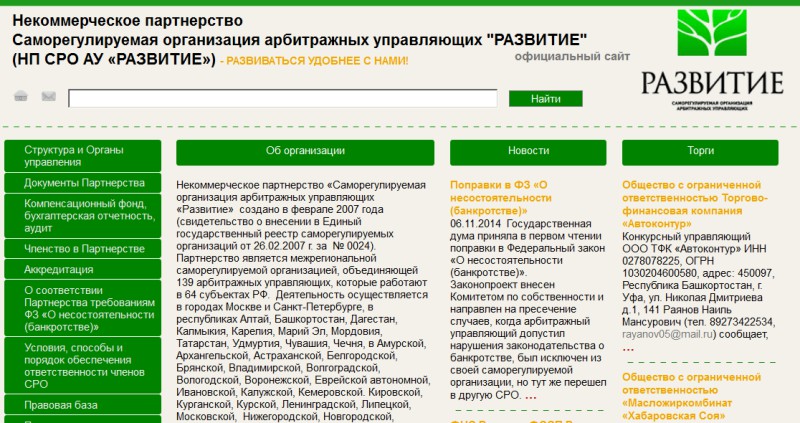Click the mail envelope icon
Image resolution: width=800 pixels, height=423 pixels.
coord(48,96)
